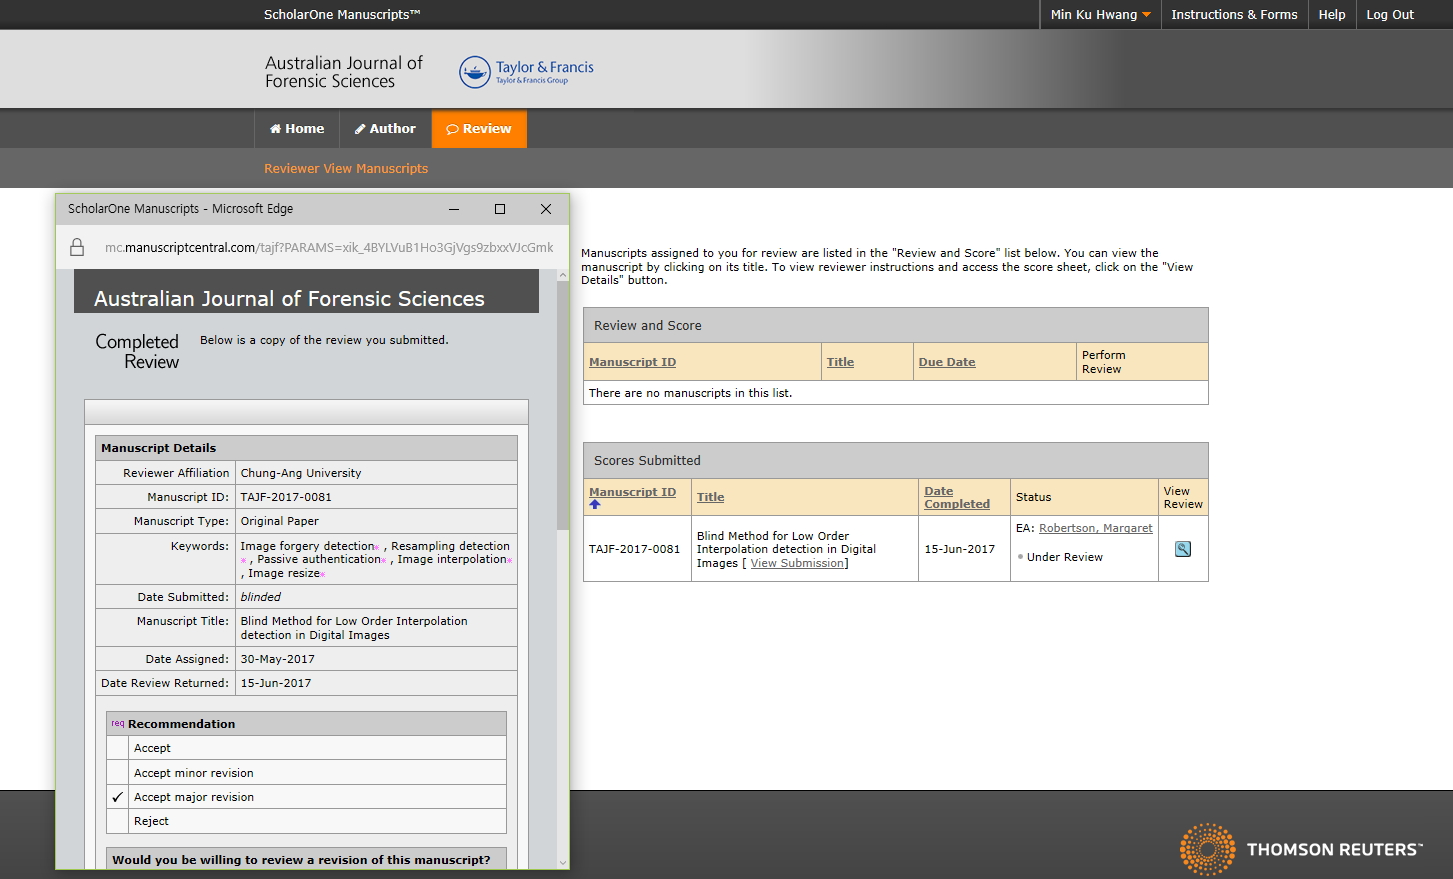Click the Chung-Ang University affiliation value
1453x879 pixels.
coord(301,473)
